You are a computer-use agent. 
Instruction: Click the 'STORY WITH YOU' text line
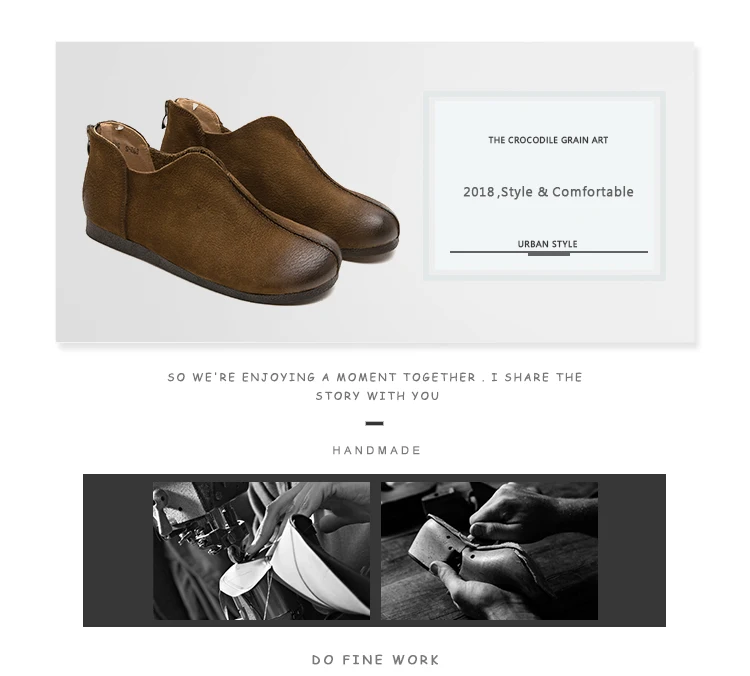pyautogui.click(x=377, y=396)
